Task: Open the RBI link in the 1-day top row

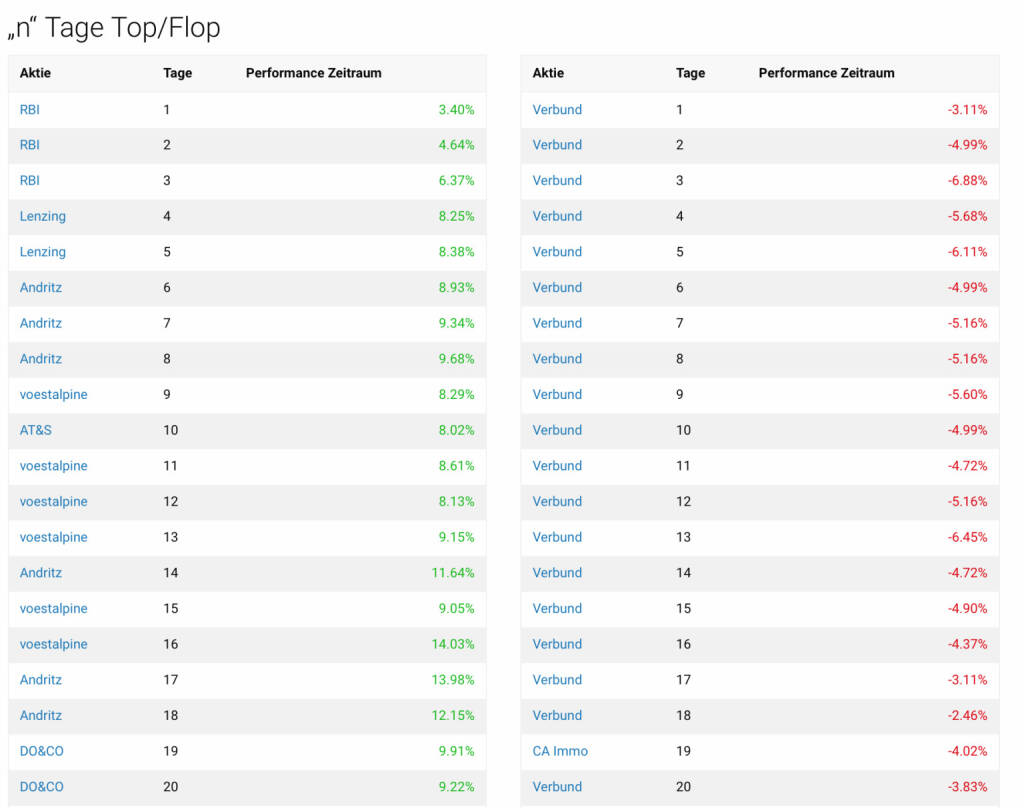Action: 29,110
